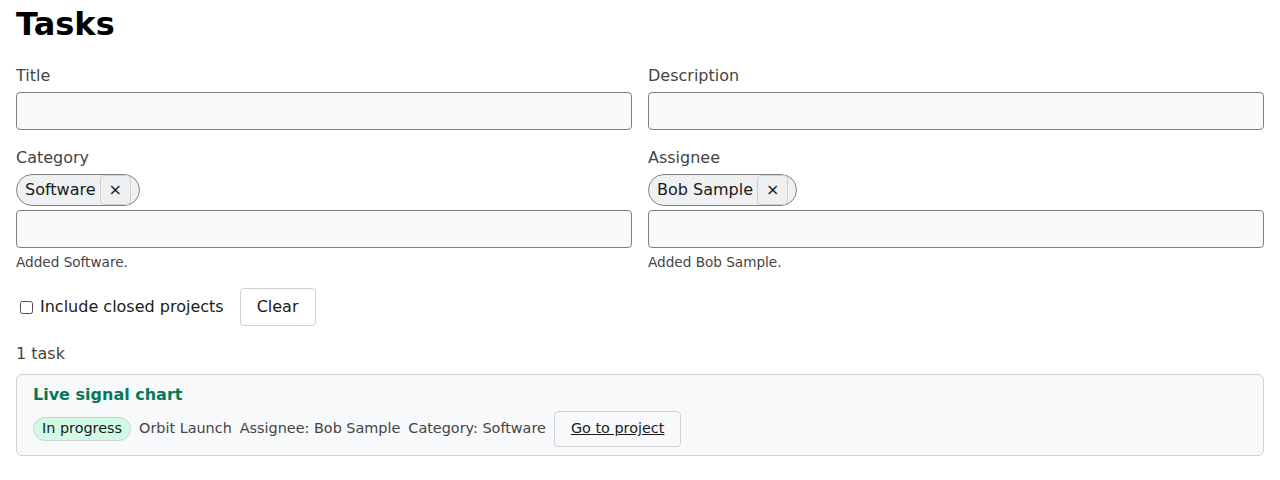Select the Orbit Launch project name

tap(185, 428)
